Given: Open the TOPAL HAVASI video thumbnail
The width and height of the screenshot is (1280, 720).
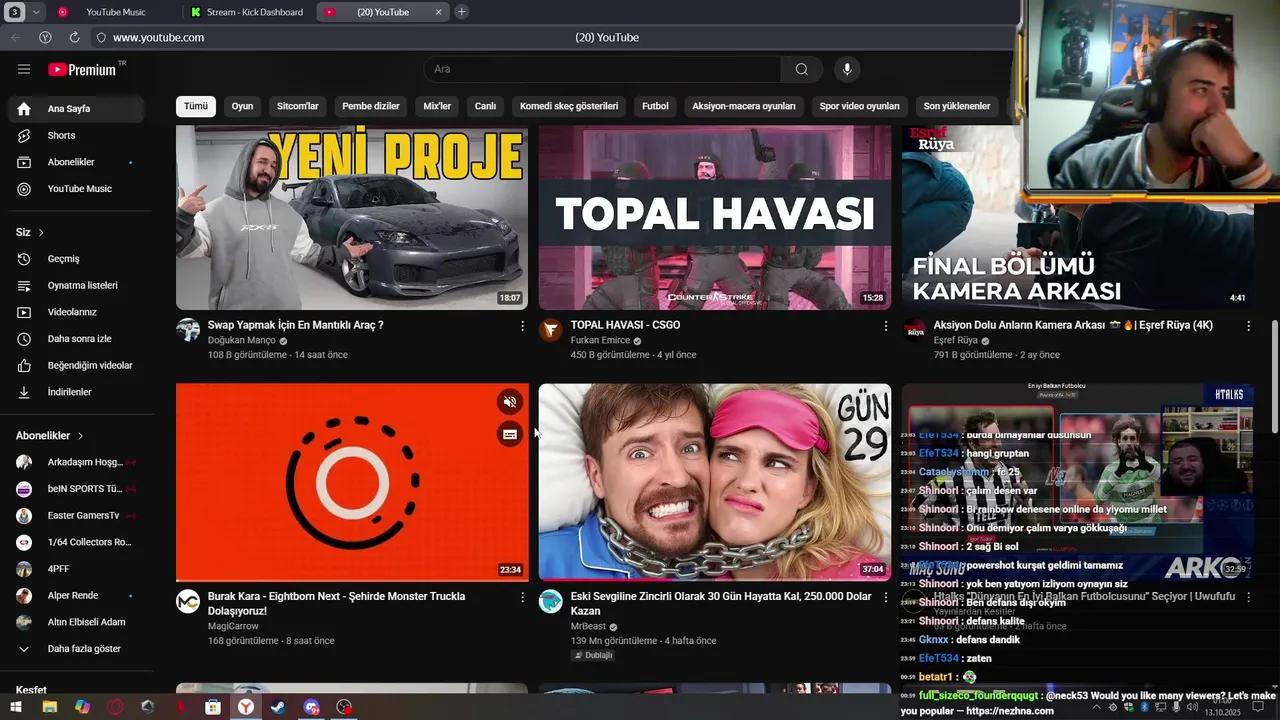Looking at the screenshot, I should (x=715, y=218).
